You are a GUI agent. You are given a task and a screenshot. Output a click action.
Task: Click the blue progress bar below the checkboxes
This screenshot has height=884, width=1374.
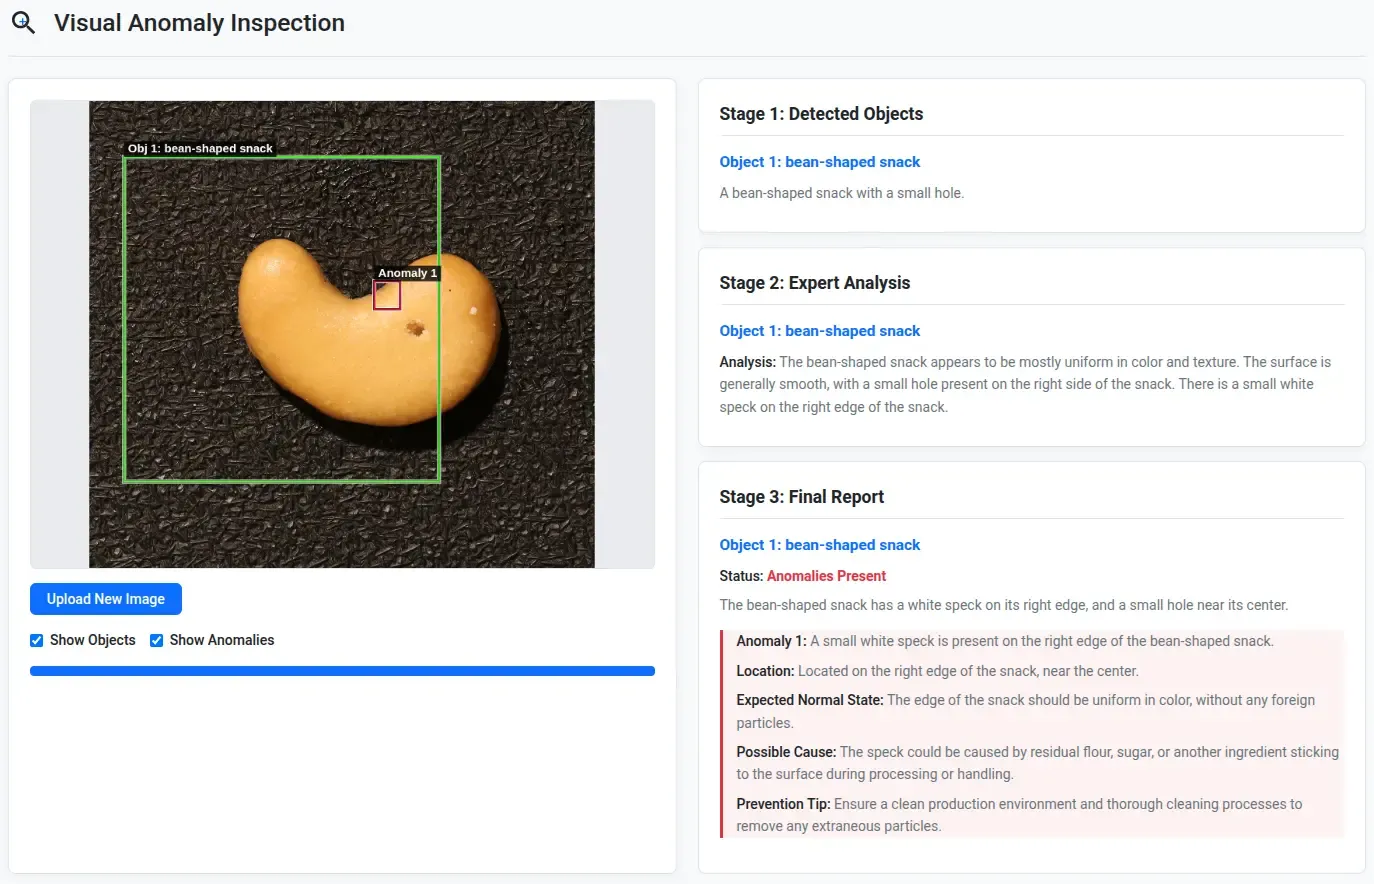click(x=342, y=671)
